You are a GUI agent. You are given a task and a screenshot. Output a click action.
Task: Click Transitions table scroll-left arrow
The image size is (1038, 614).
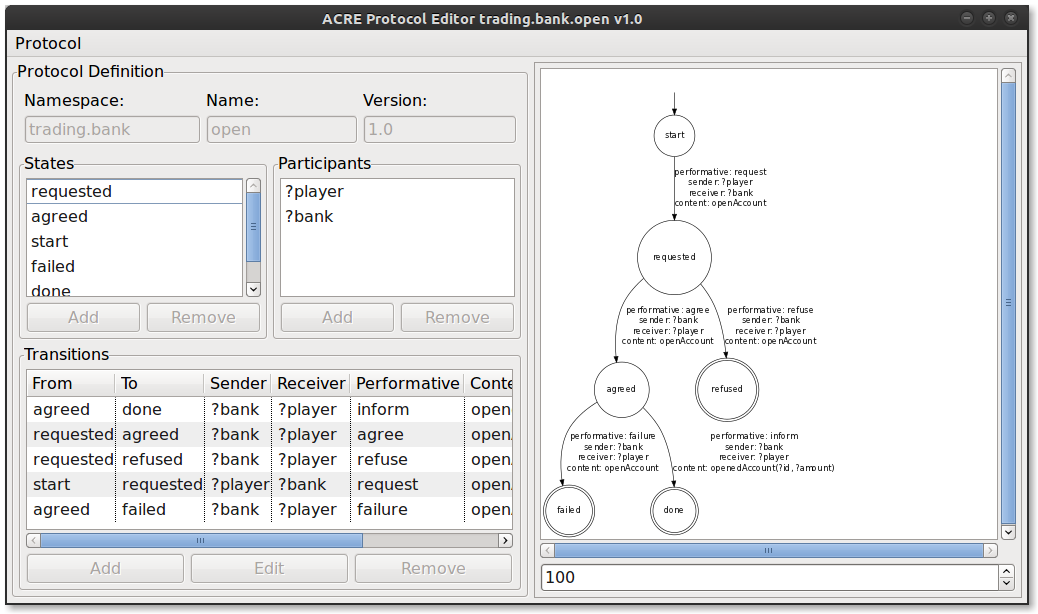pyautogui.click(x=34, y=541)
